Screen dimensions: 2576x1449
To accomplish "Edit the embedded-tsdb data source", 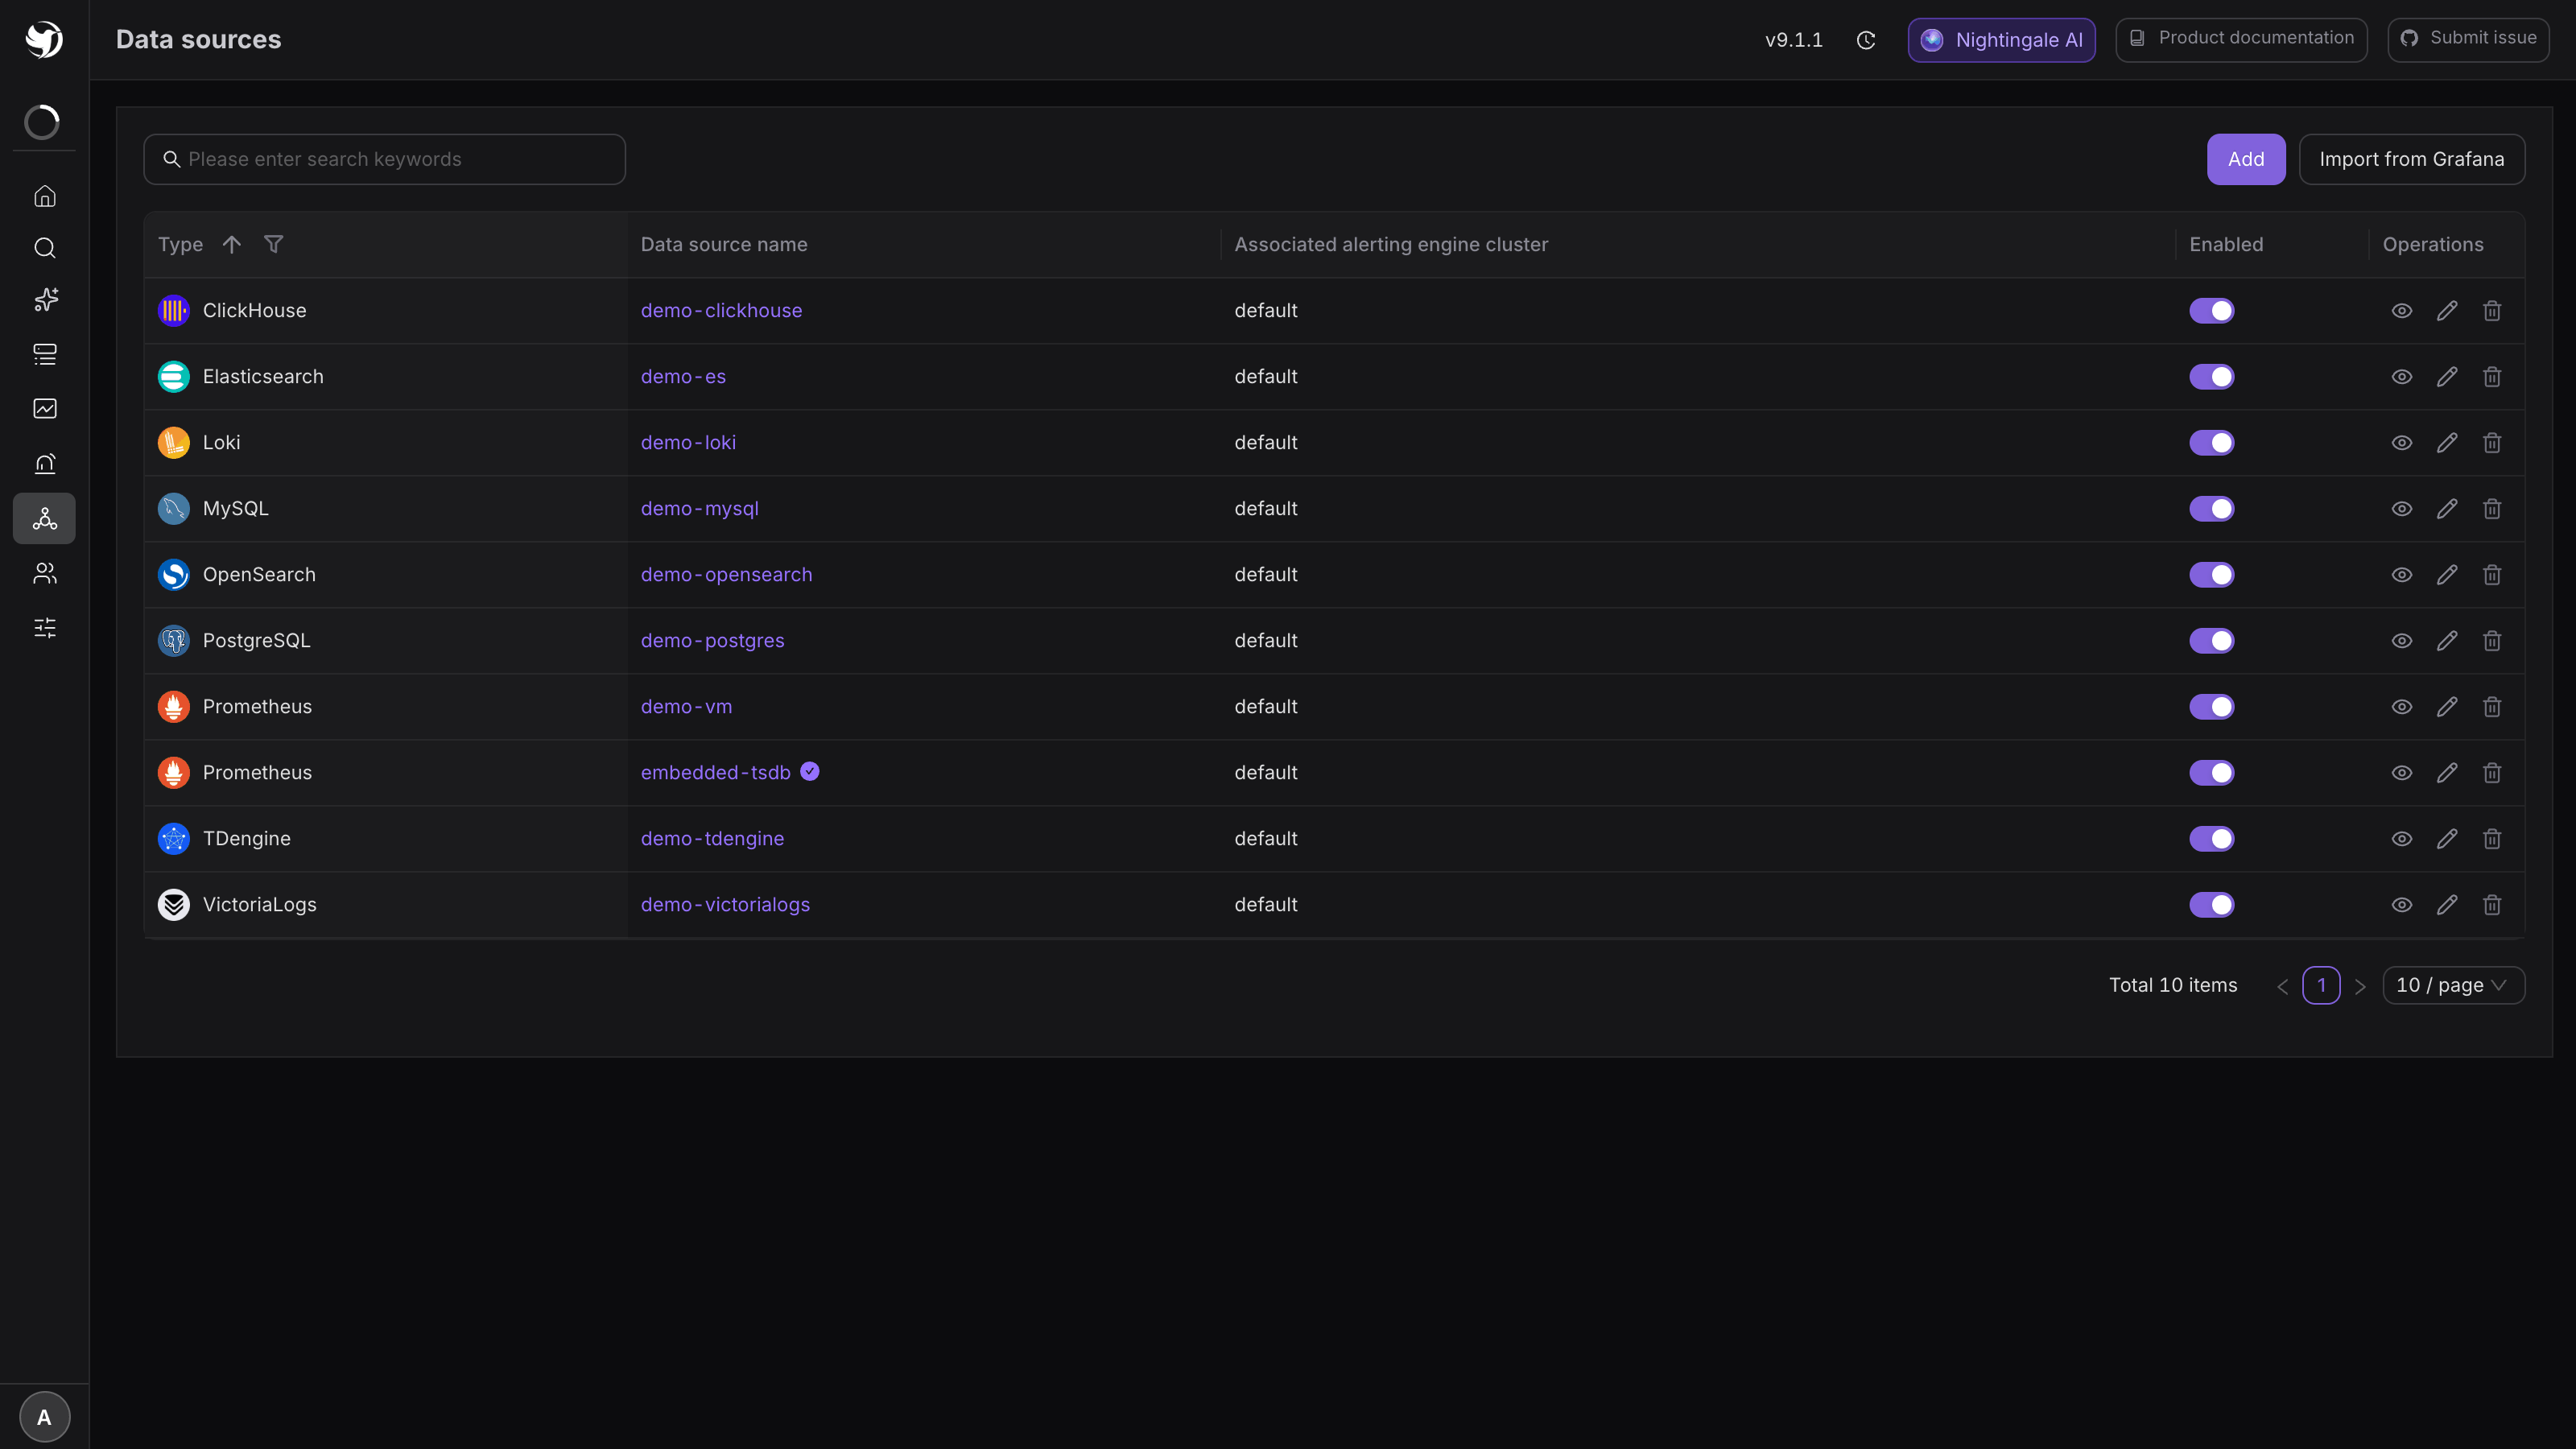I will coord(2447,773).
